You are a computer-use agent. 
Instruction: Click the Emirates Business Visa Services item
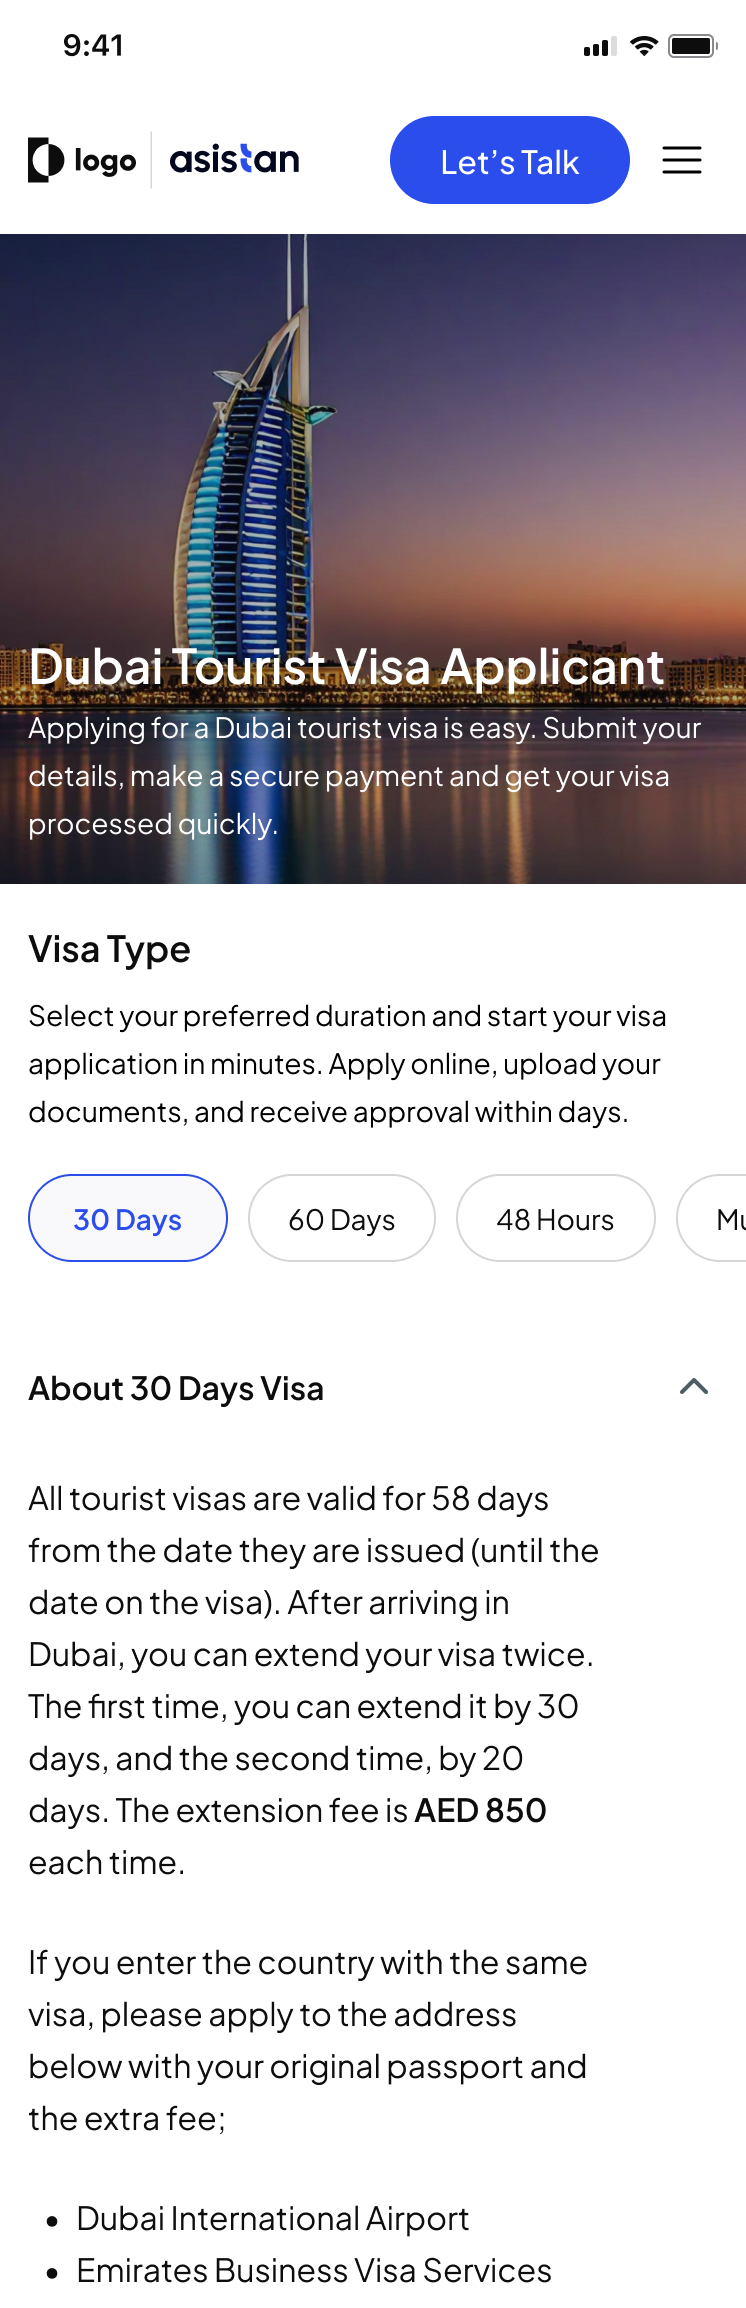(x=314, y=2271)
